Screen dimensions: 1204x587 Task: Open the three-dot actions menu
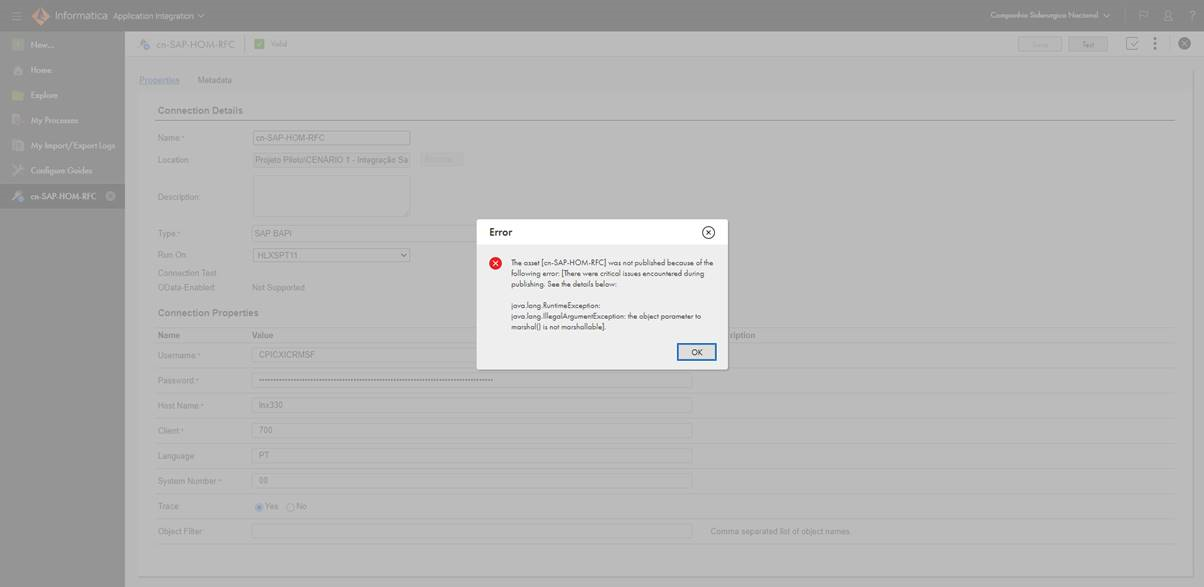tap(1155, 44)
